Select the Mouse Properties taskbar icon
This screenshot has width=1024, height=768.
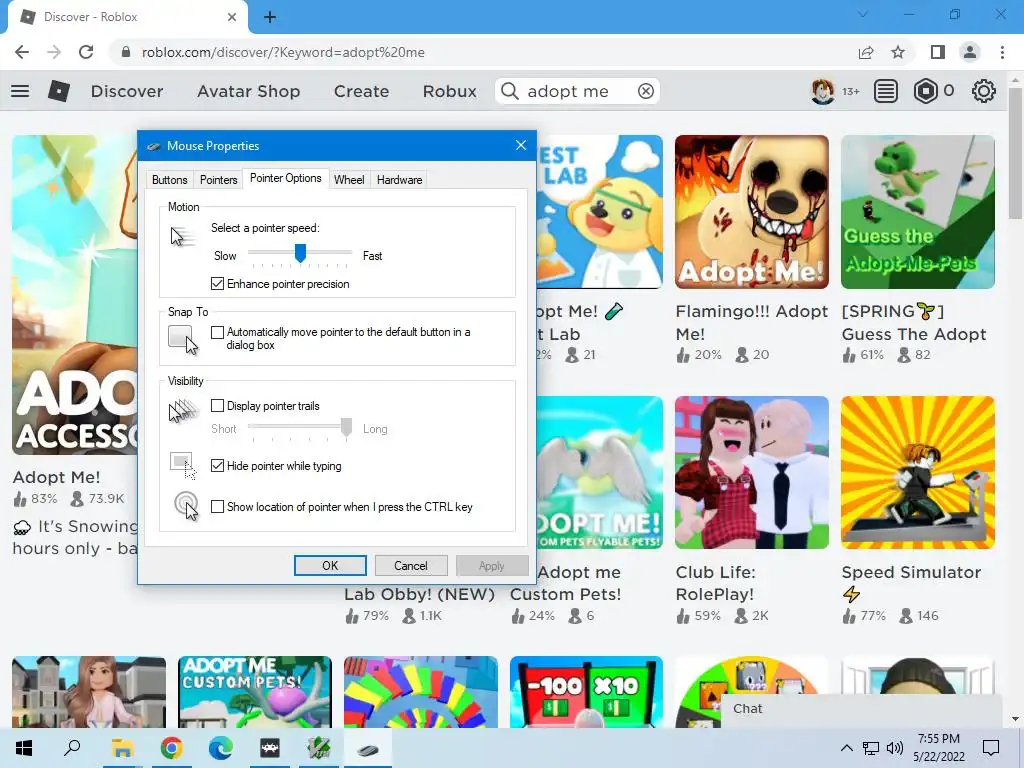[368, 749]
